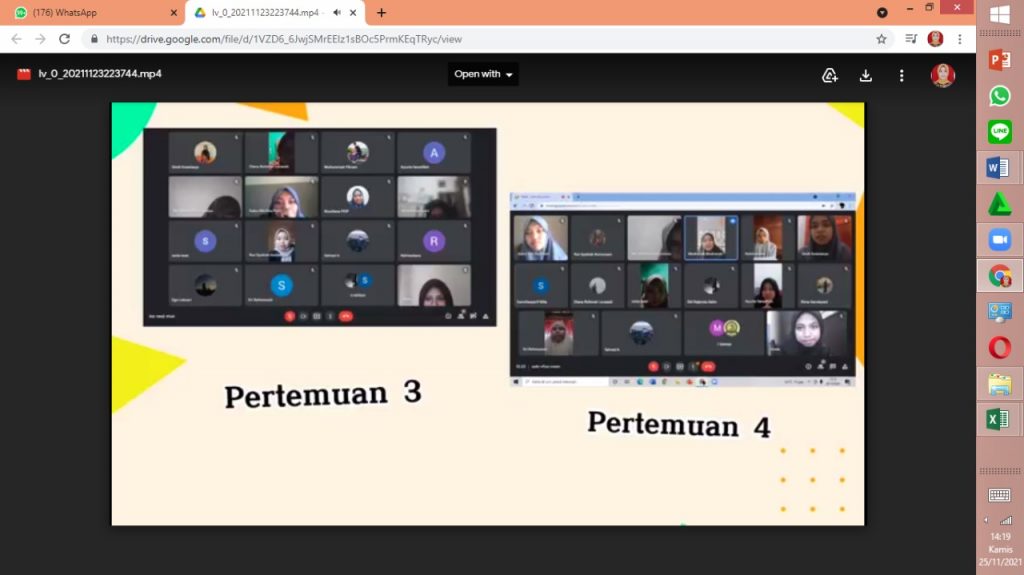Download the video file
This screenshot has height=575, width=1024.
866,75
